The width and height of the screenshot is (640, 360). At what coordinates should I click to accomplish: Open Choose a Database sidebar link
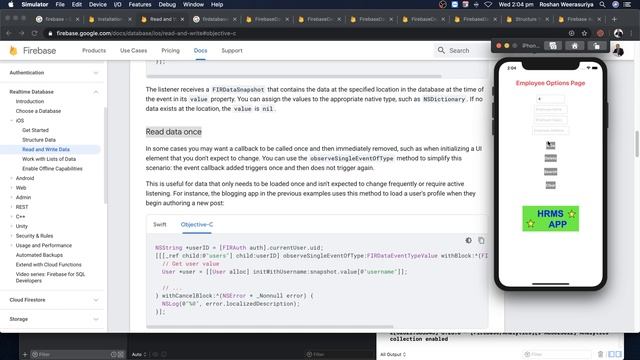pos(38,111)
